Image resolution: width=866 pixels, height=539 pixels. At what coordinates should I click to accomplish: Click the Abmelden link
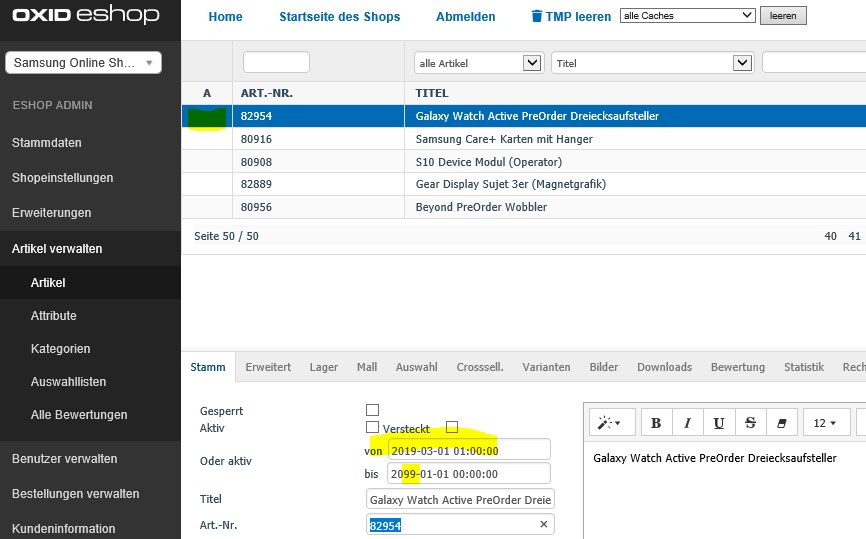click(465, 17)
